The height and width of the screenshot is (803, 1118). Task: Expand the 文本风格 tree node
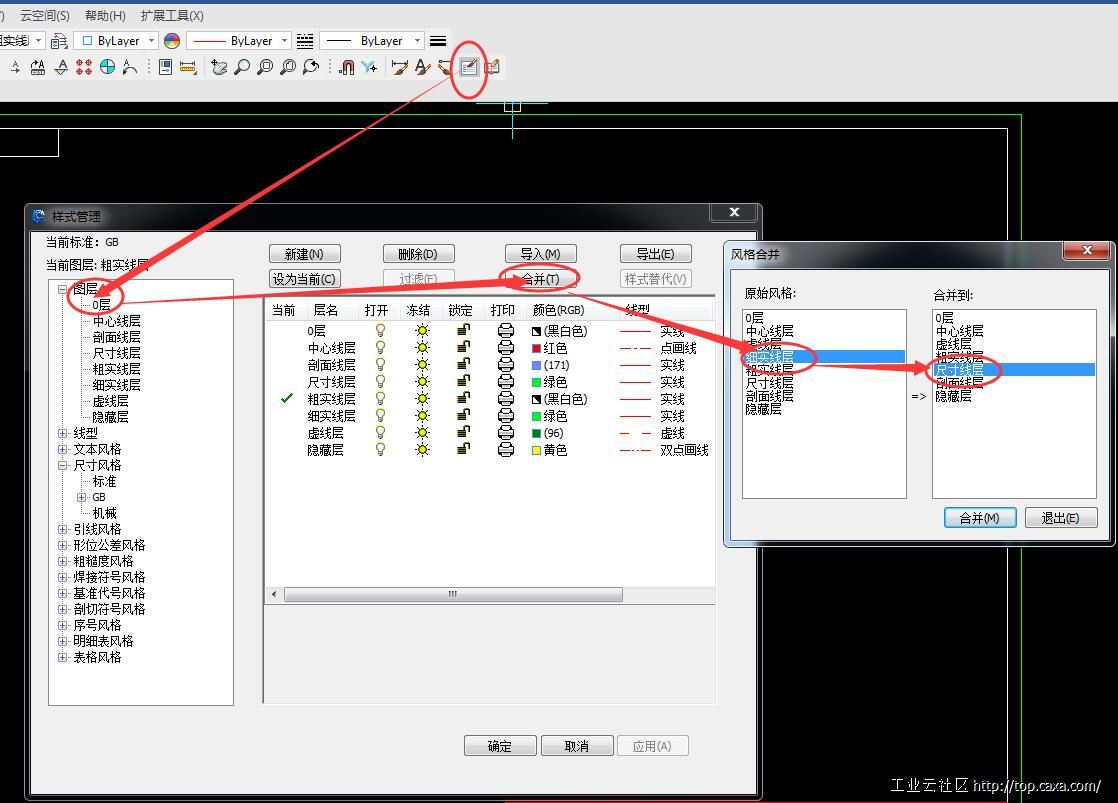pyautogui.click(x=63, y=449)
